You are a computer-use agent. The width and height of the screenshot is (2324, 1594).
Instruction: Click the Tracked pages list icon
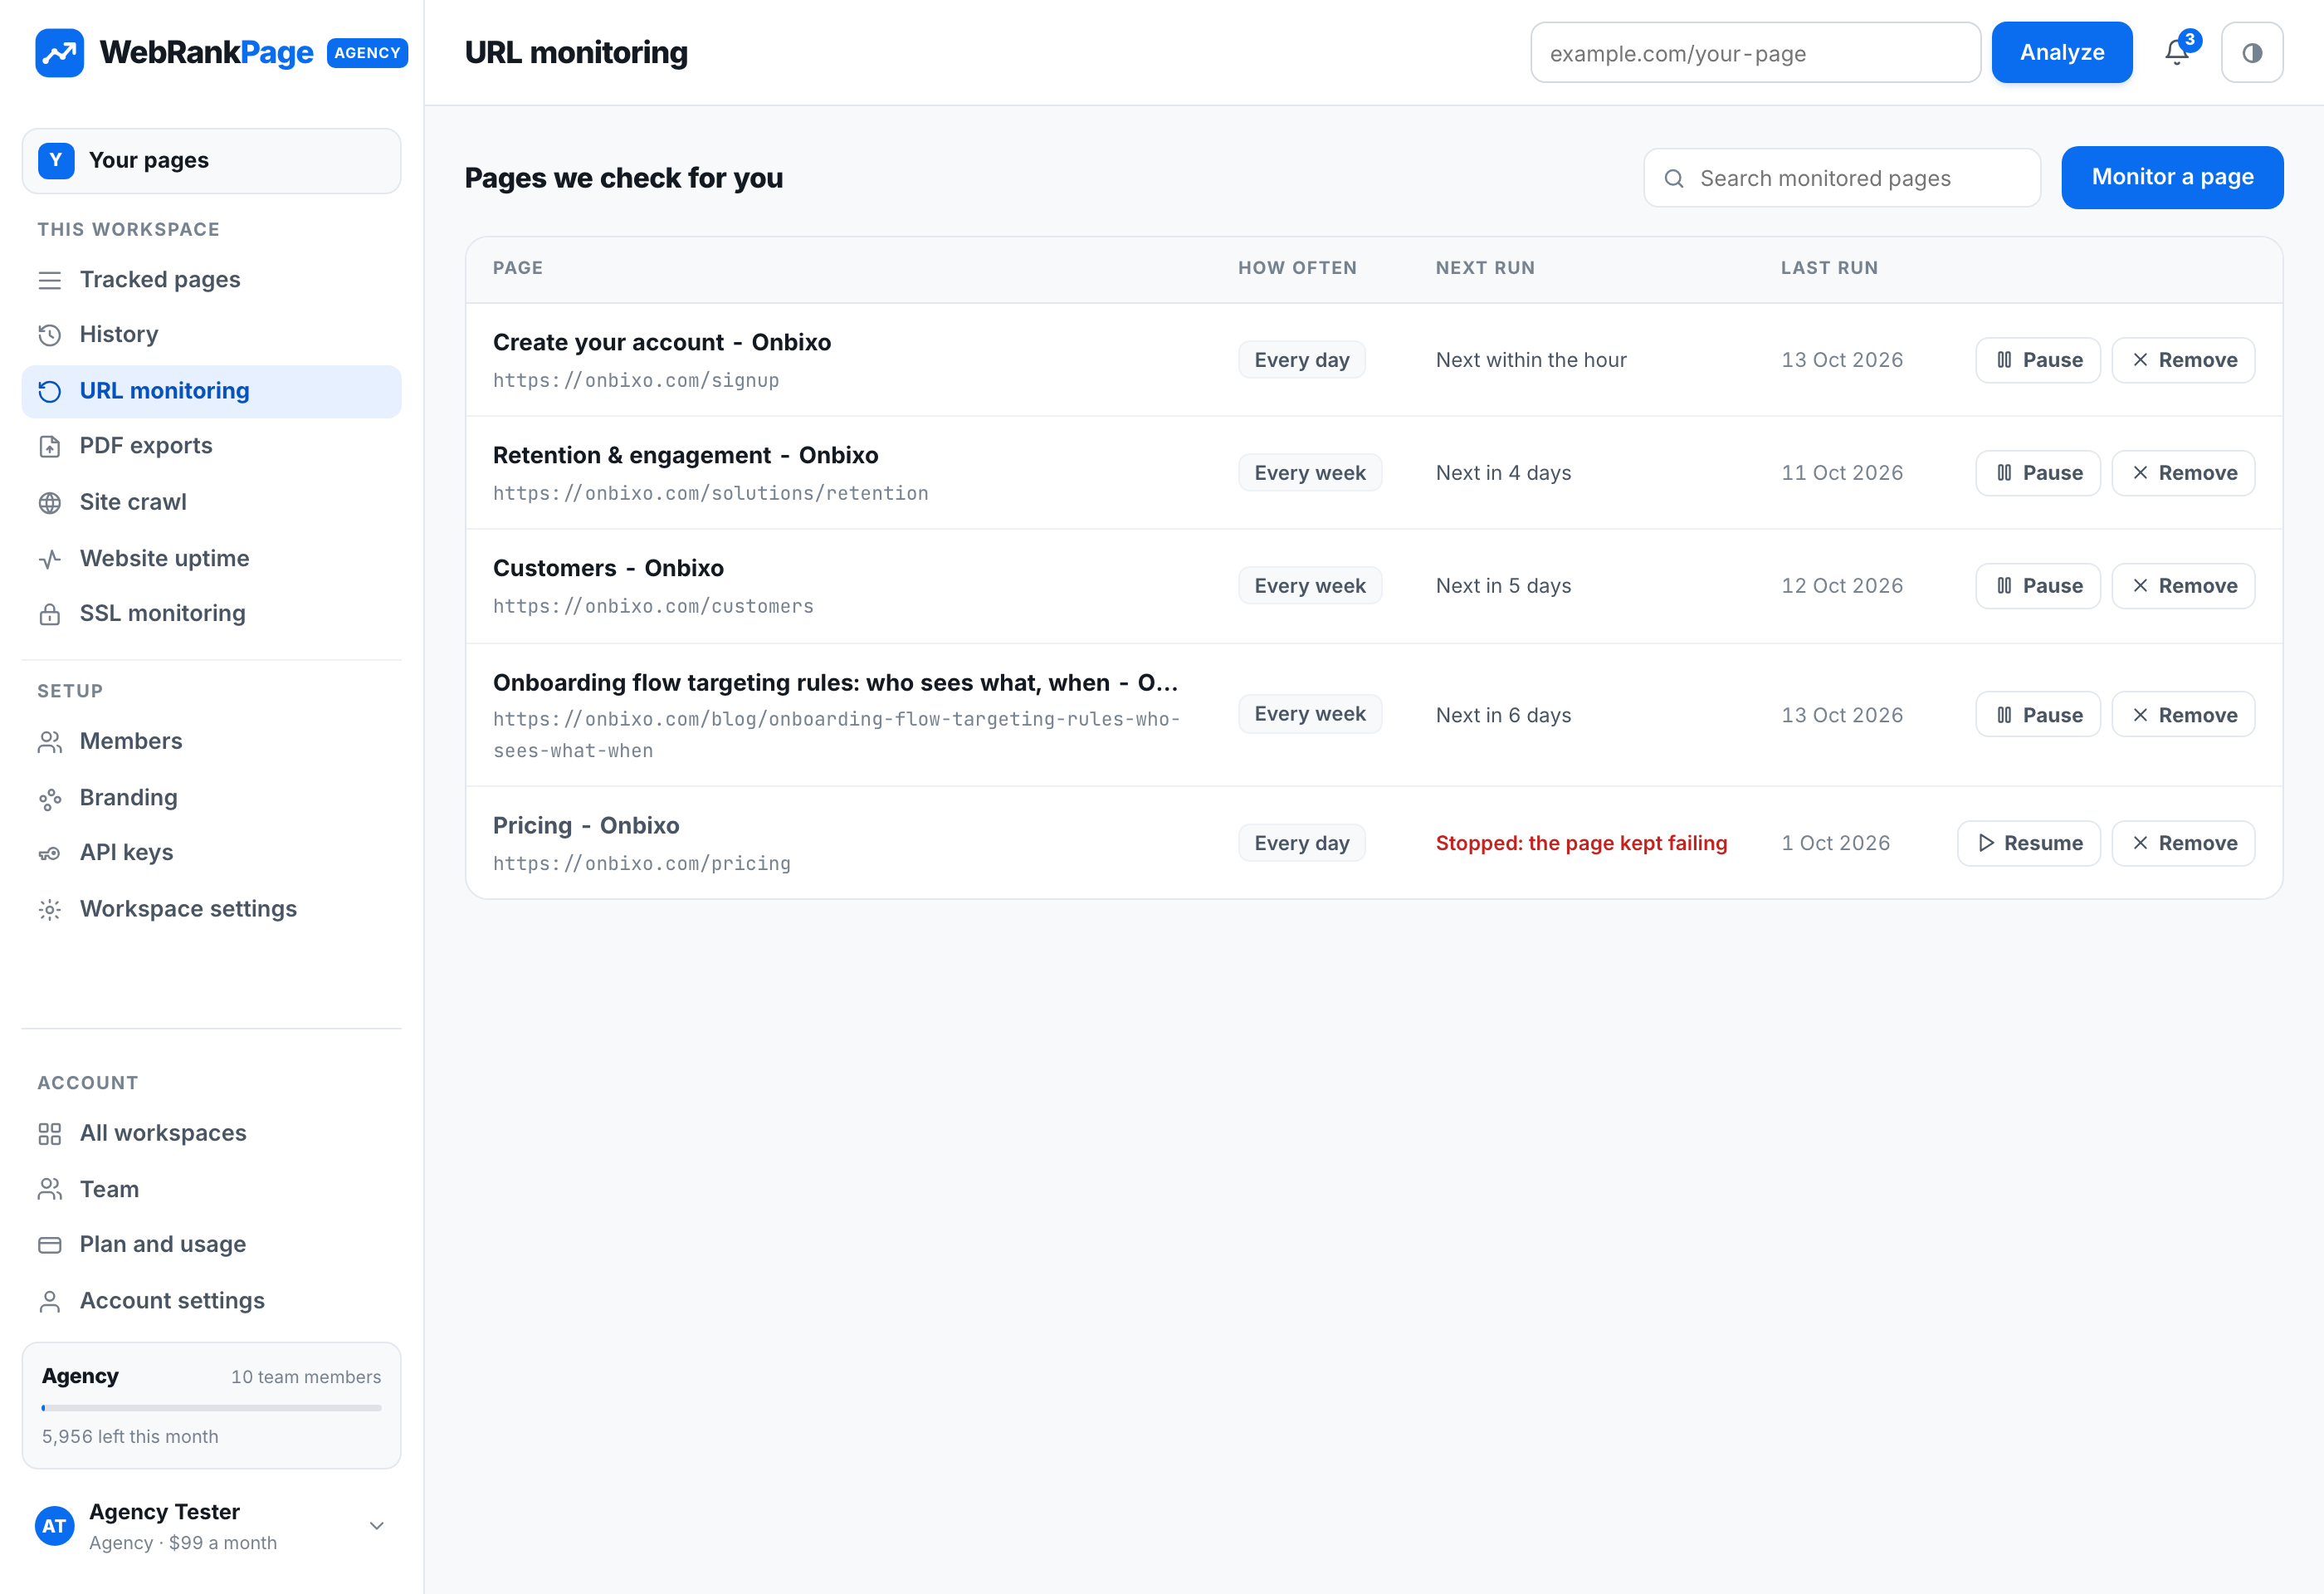coord(50,280)
